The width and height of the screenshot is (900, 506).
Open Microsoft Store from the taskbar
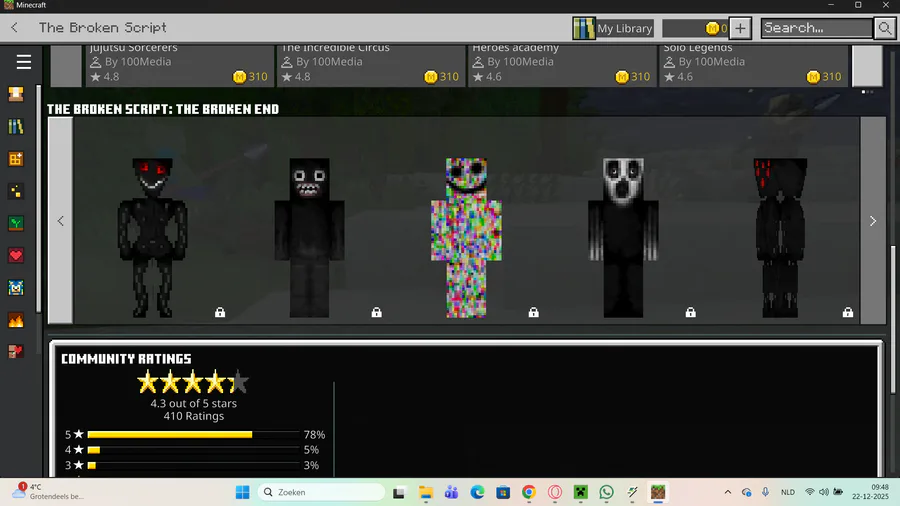click(x=503, y=492)
